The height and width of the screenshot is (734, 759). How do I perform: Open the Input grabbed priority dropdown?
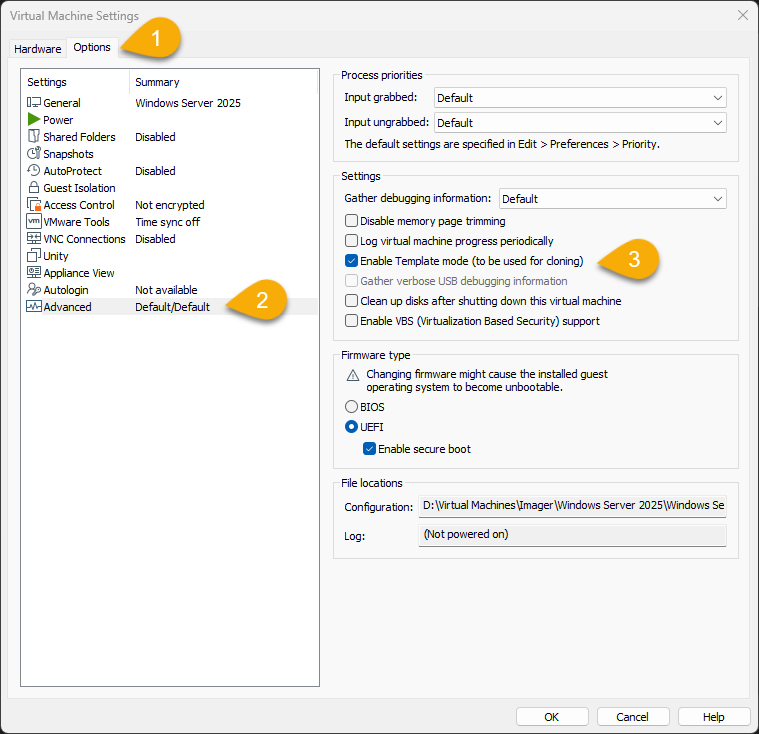click(x=580, y=98)
